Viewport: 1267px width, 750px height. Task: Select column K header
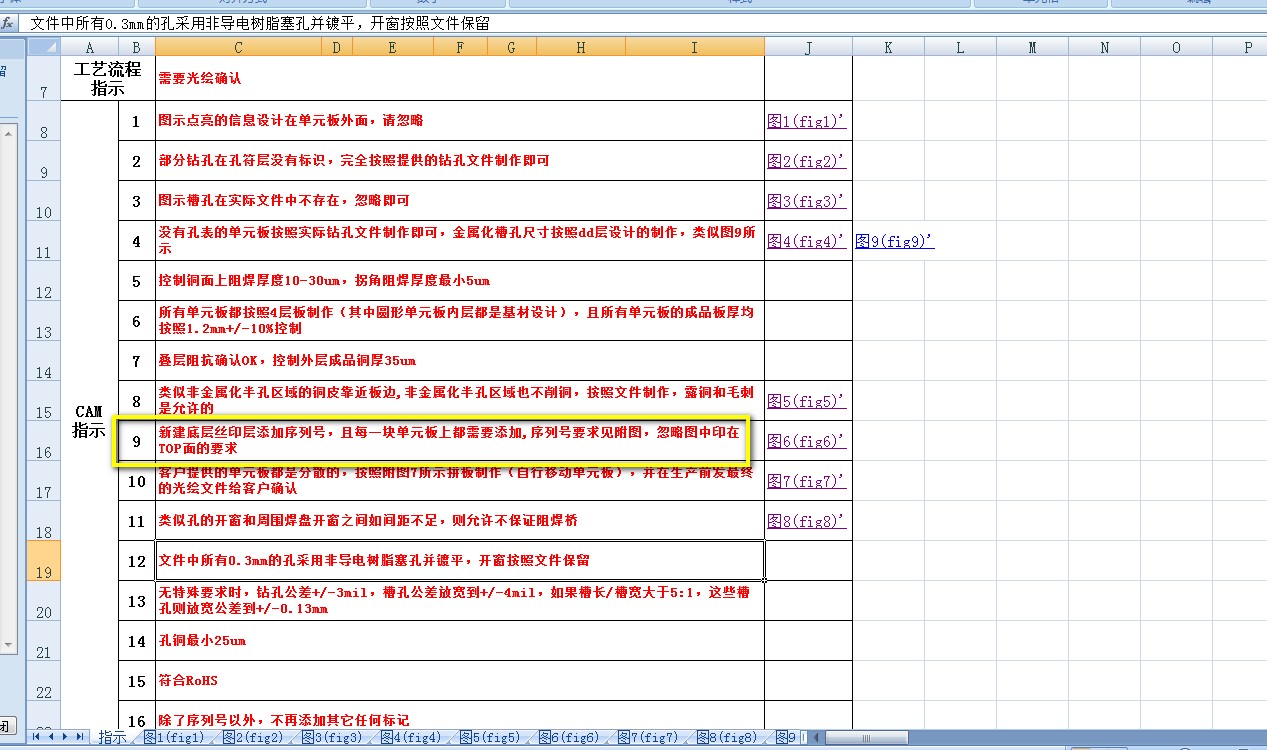888,47
